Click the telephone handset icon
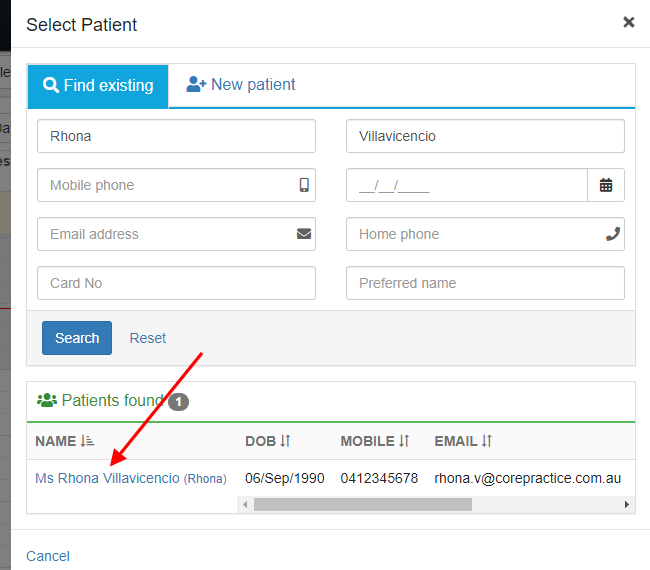Screen dimensions: 650x570 point(613,234)
